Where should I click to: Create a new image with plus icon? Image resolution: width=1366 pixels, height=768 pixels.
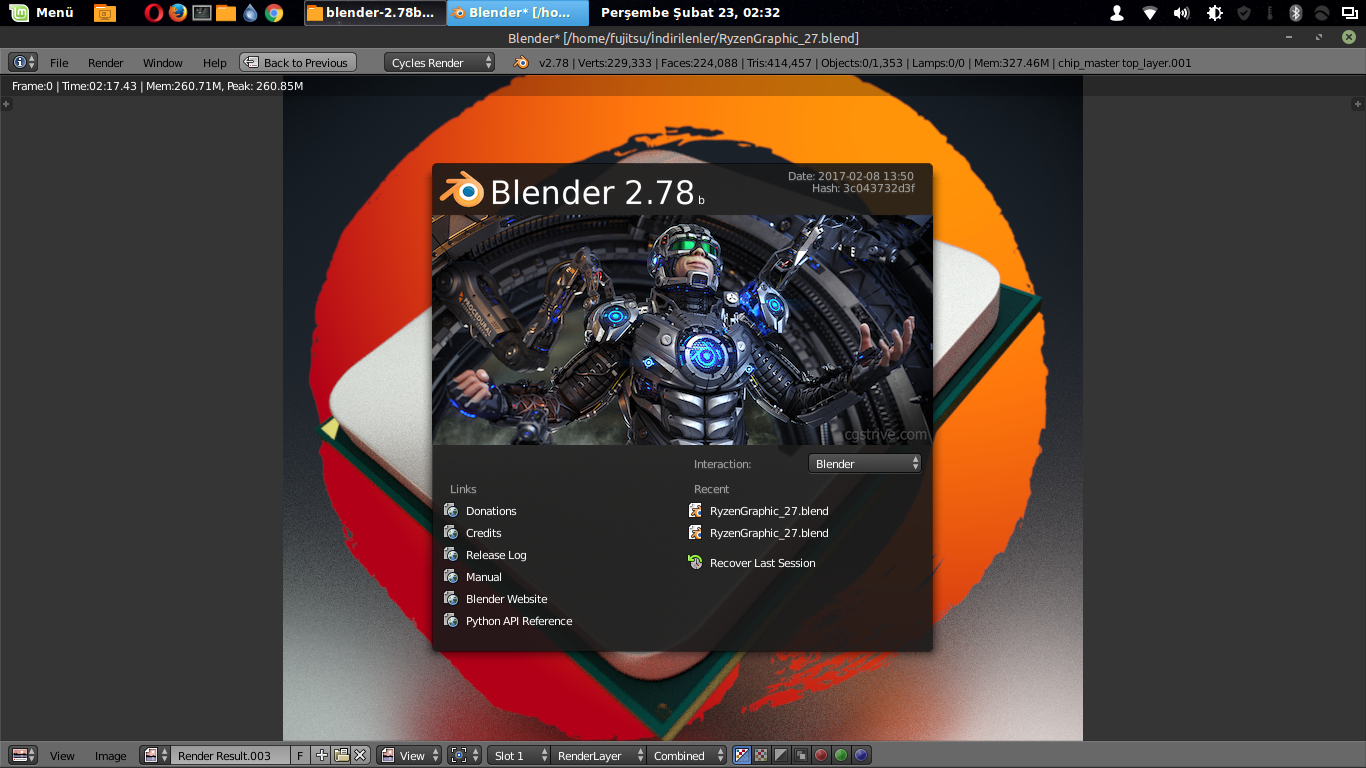coord(321,755)
